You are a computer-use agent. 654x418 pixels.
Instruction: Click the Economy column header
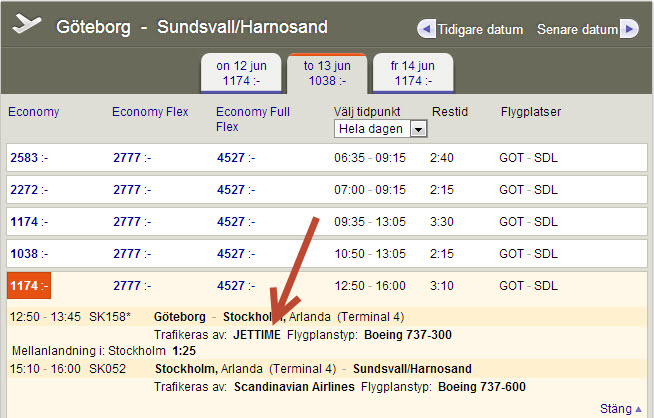(33, 112)
